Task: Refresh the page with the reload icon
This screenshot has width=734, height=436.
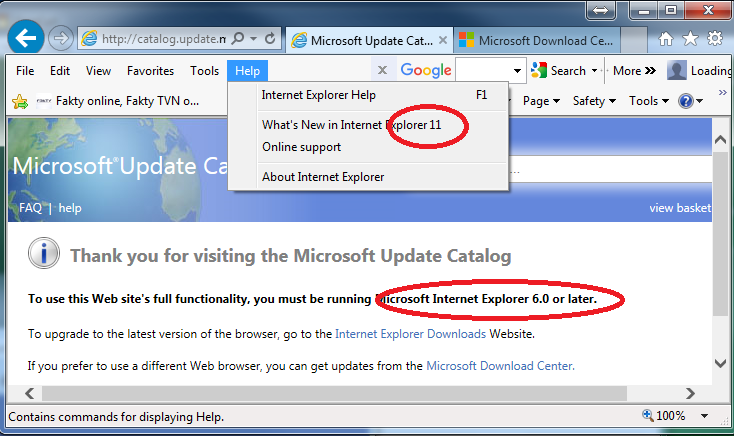Action: point(270,38)
